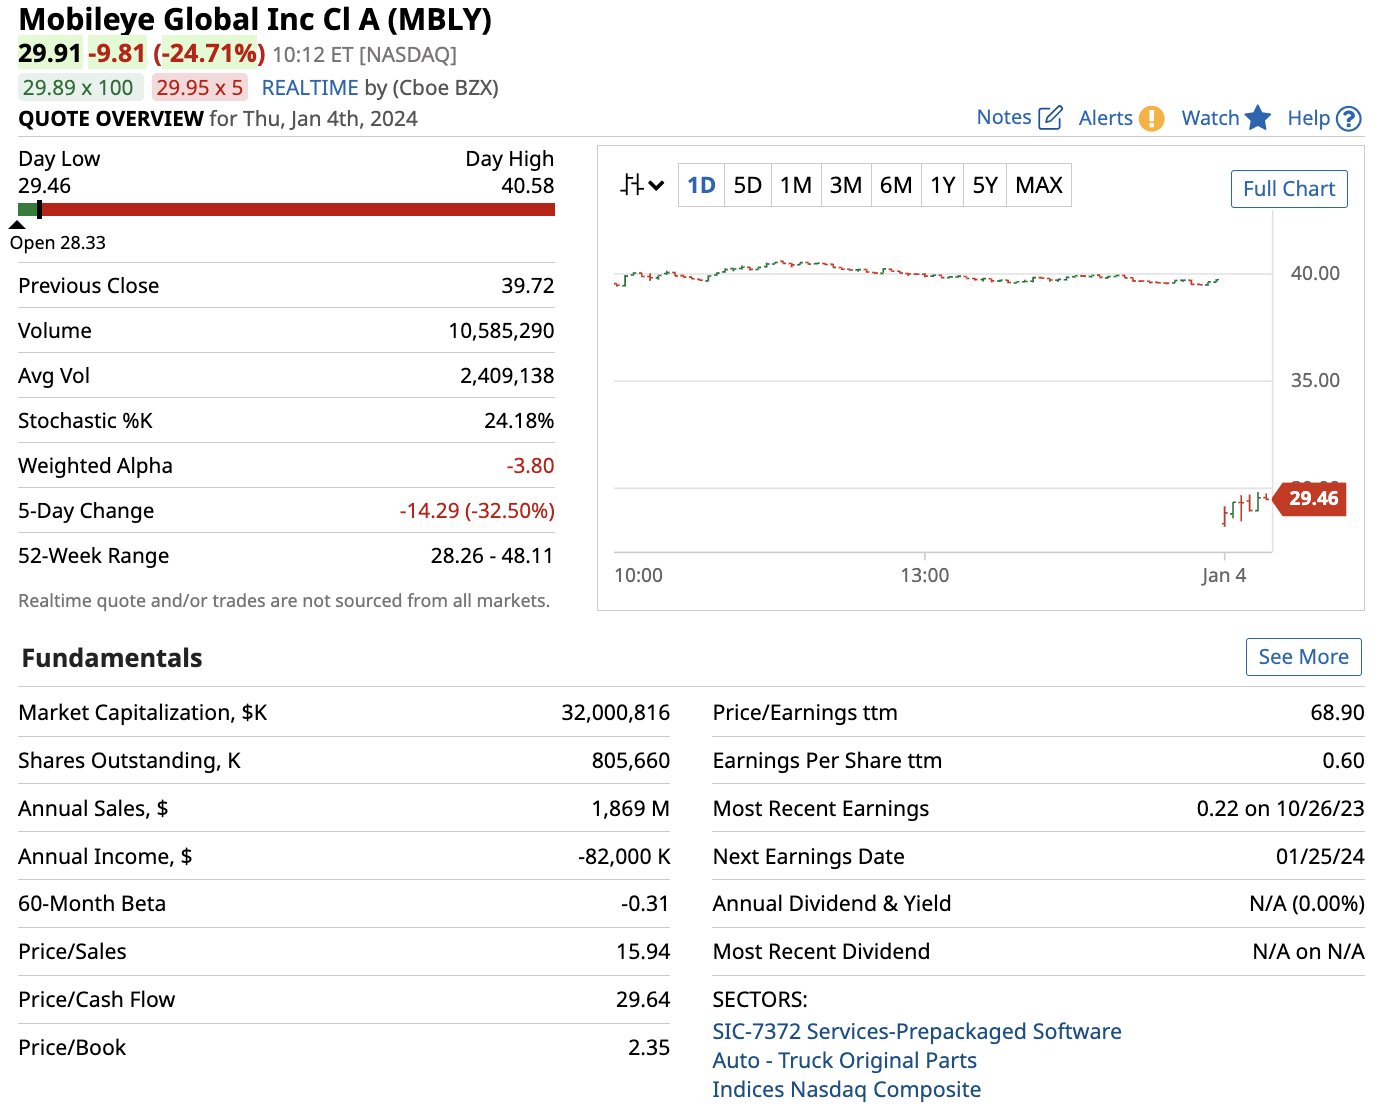This screenshot has height=1112, width=1388.
Task: Click the red ask 29.95 x 5
Action: tap(200, 88)
